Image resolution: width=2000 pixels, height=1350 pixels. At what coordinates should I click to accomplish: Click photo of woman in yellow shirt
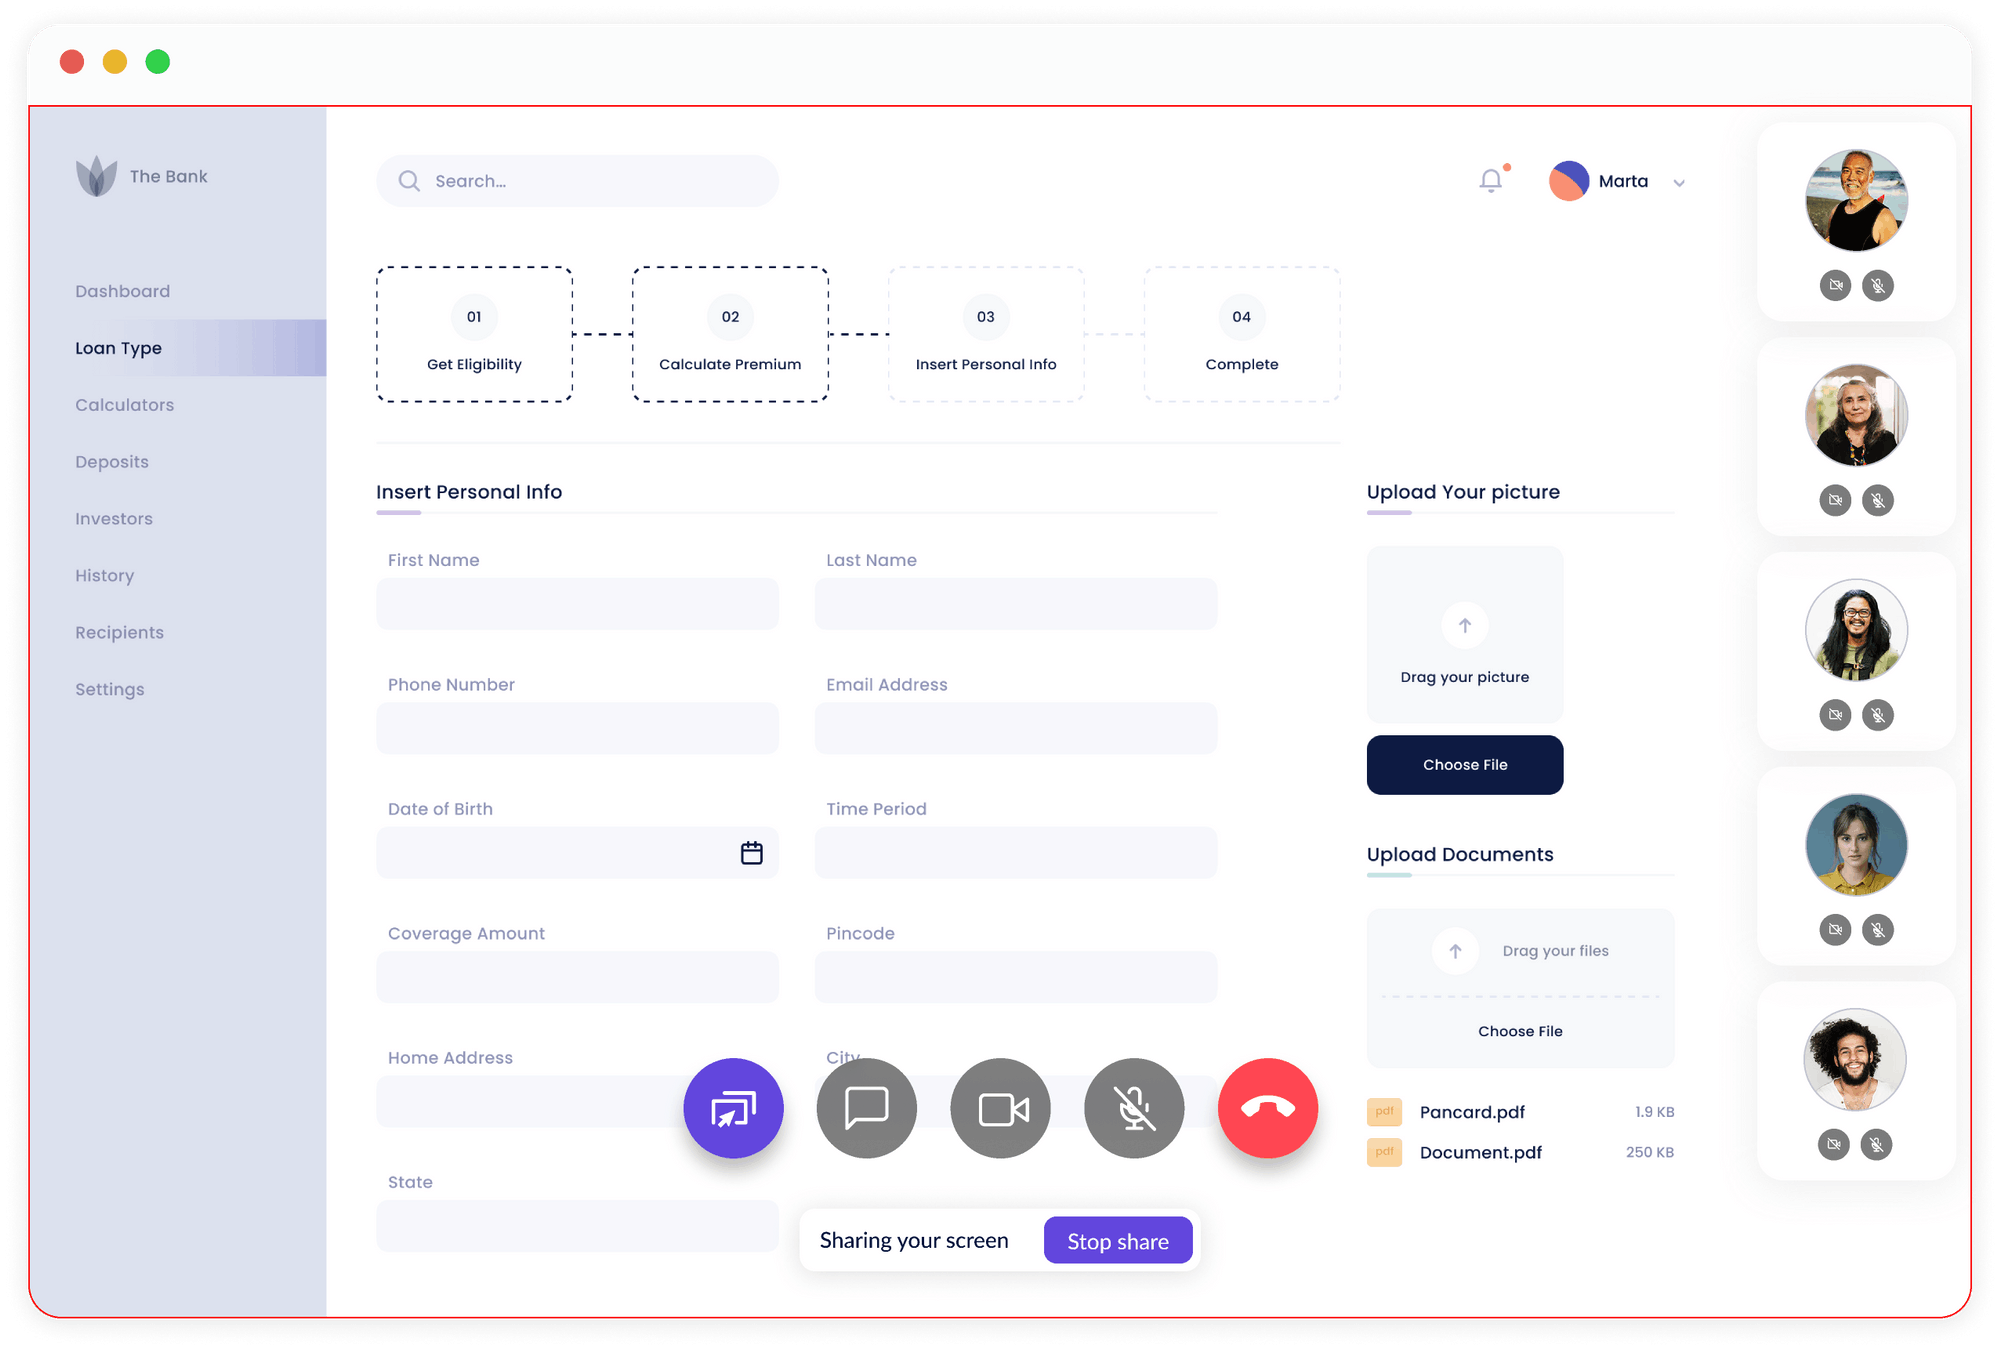[x=1856, y=845]
